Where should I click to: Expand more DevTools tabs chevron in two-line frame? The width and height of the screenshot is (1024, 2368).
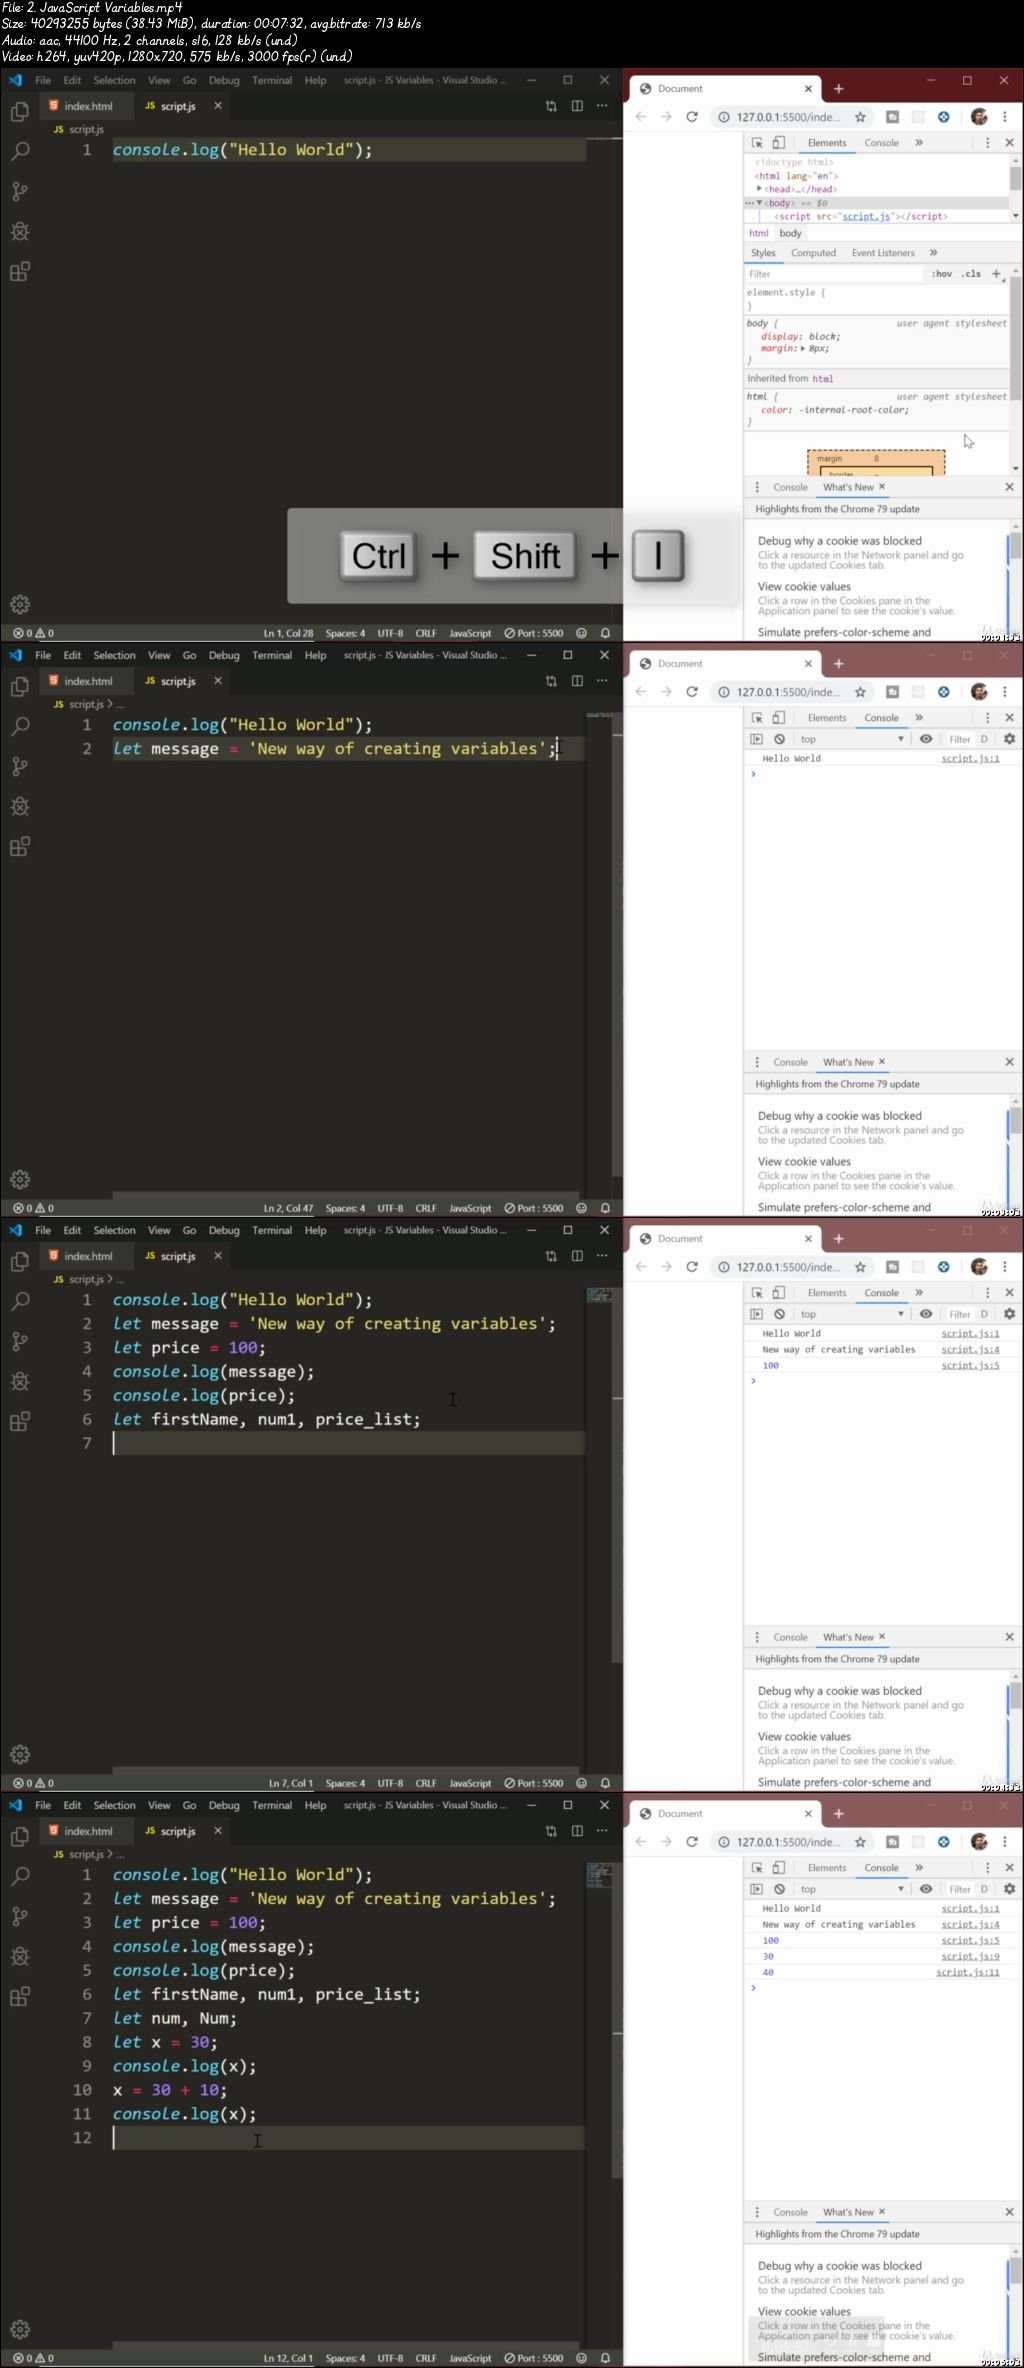[x=918, y=718]
